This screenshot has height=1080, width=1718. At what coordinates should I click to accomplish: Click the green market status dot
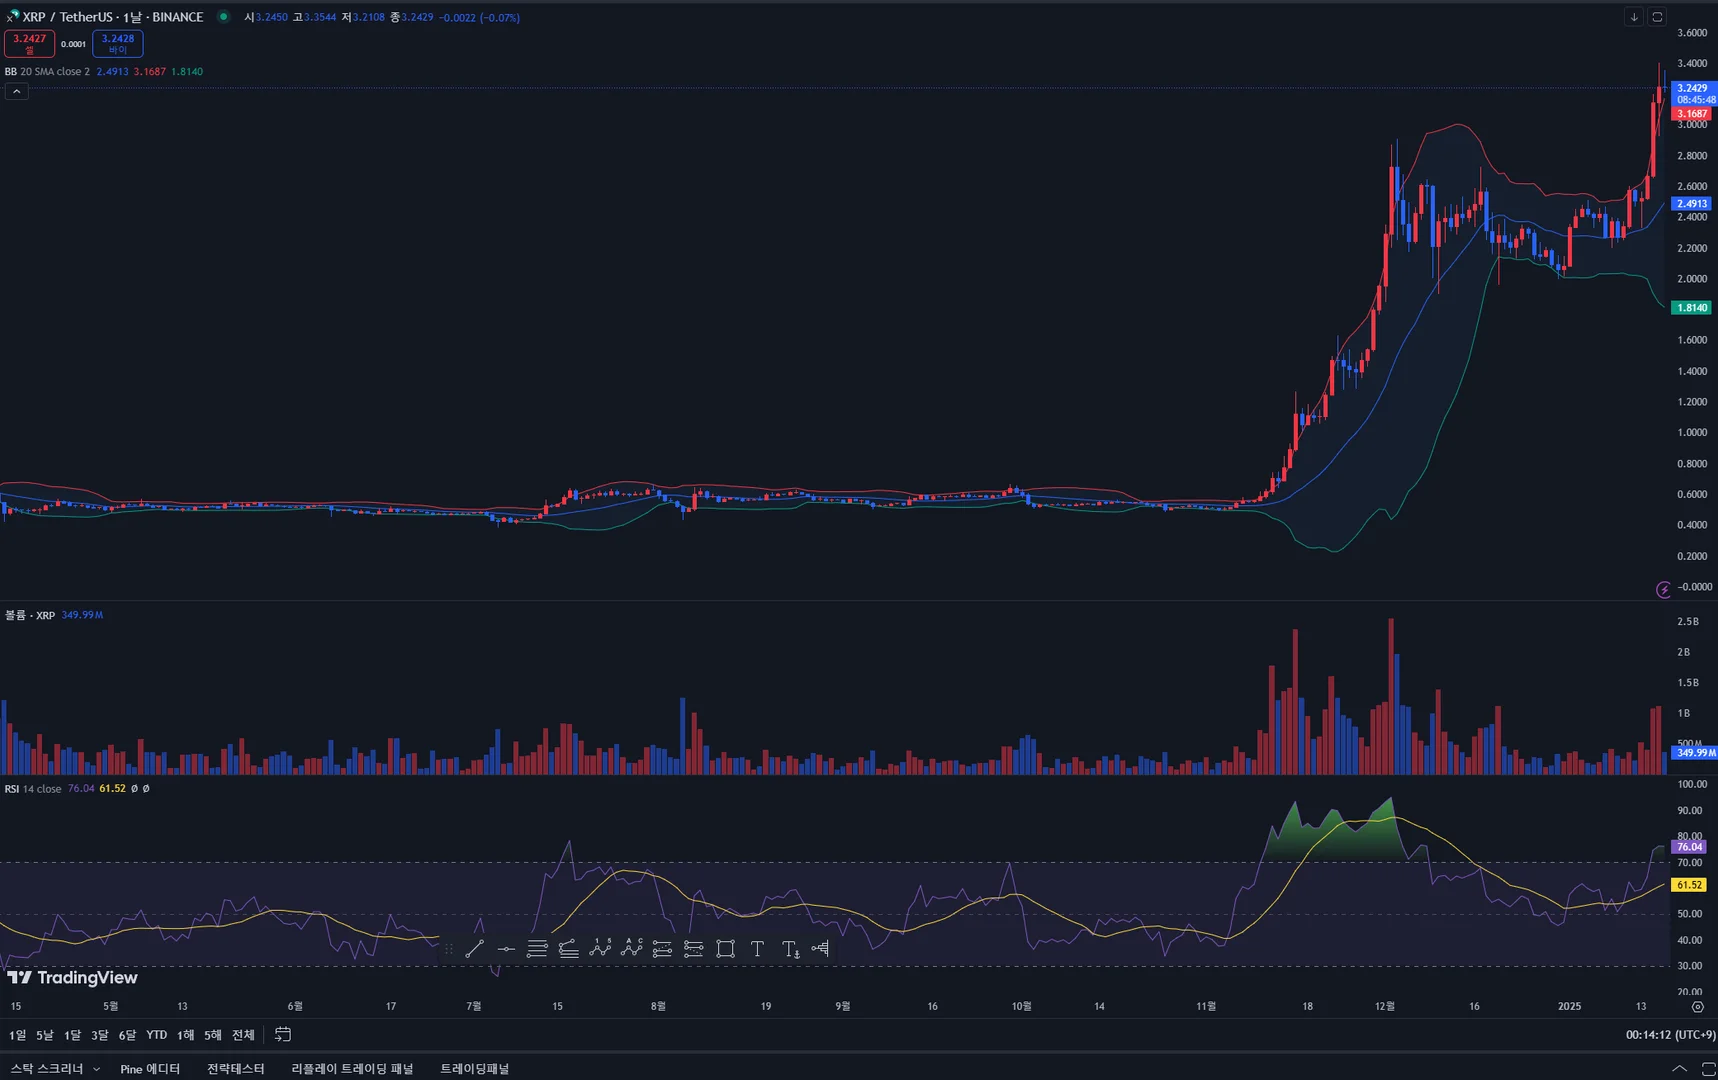(223, 16)
